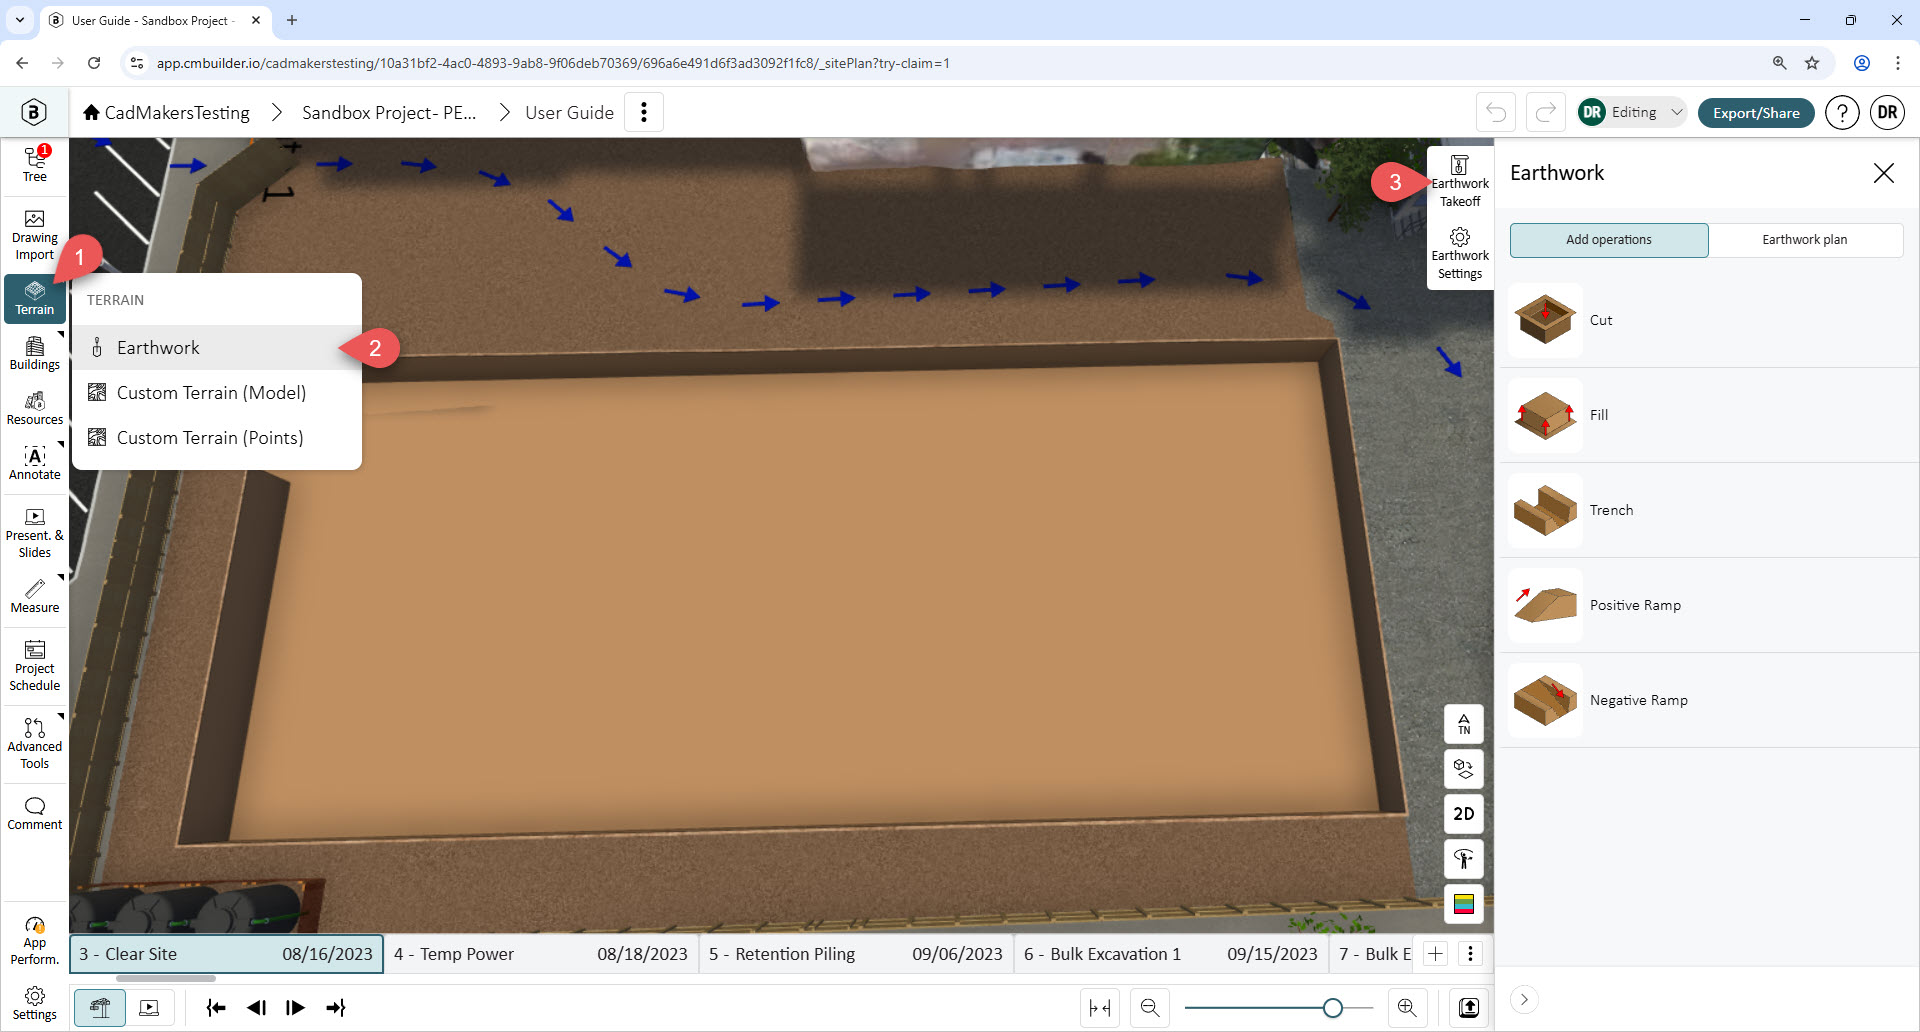
Task: Choose the Positive Ramp operation
Action: 1707,605
